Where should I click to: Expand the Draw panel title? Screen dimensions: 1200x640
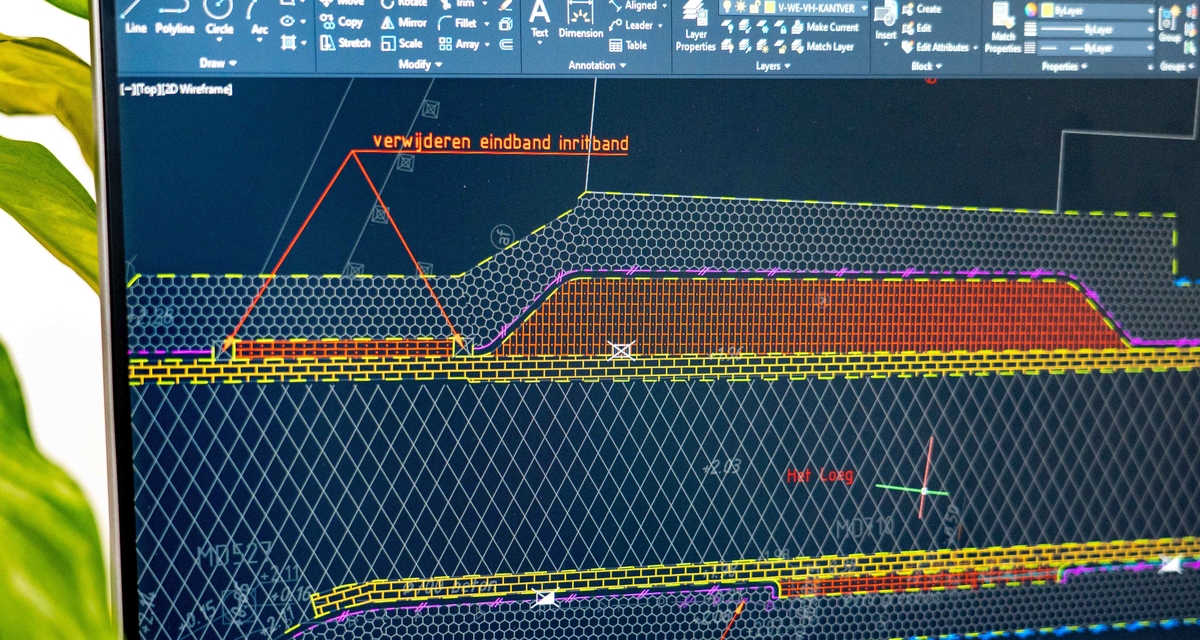[218, 63]
